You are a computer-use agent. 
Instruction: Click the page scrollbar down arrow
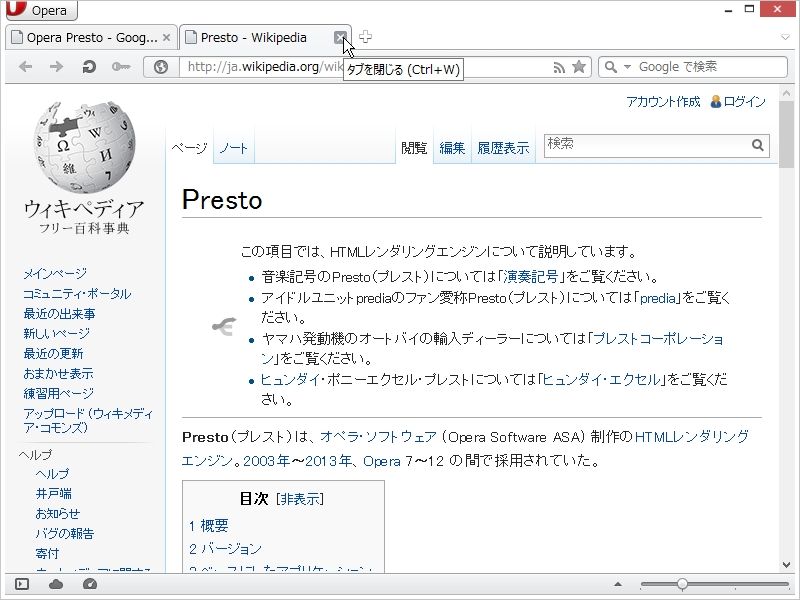pyautogui.click(x=786, y=564)
